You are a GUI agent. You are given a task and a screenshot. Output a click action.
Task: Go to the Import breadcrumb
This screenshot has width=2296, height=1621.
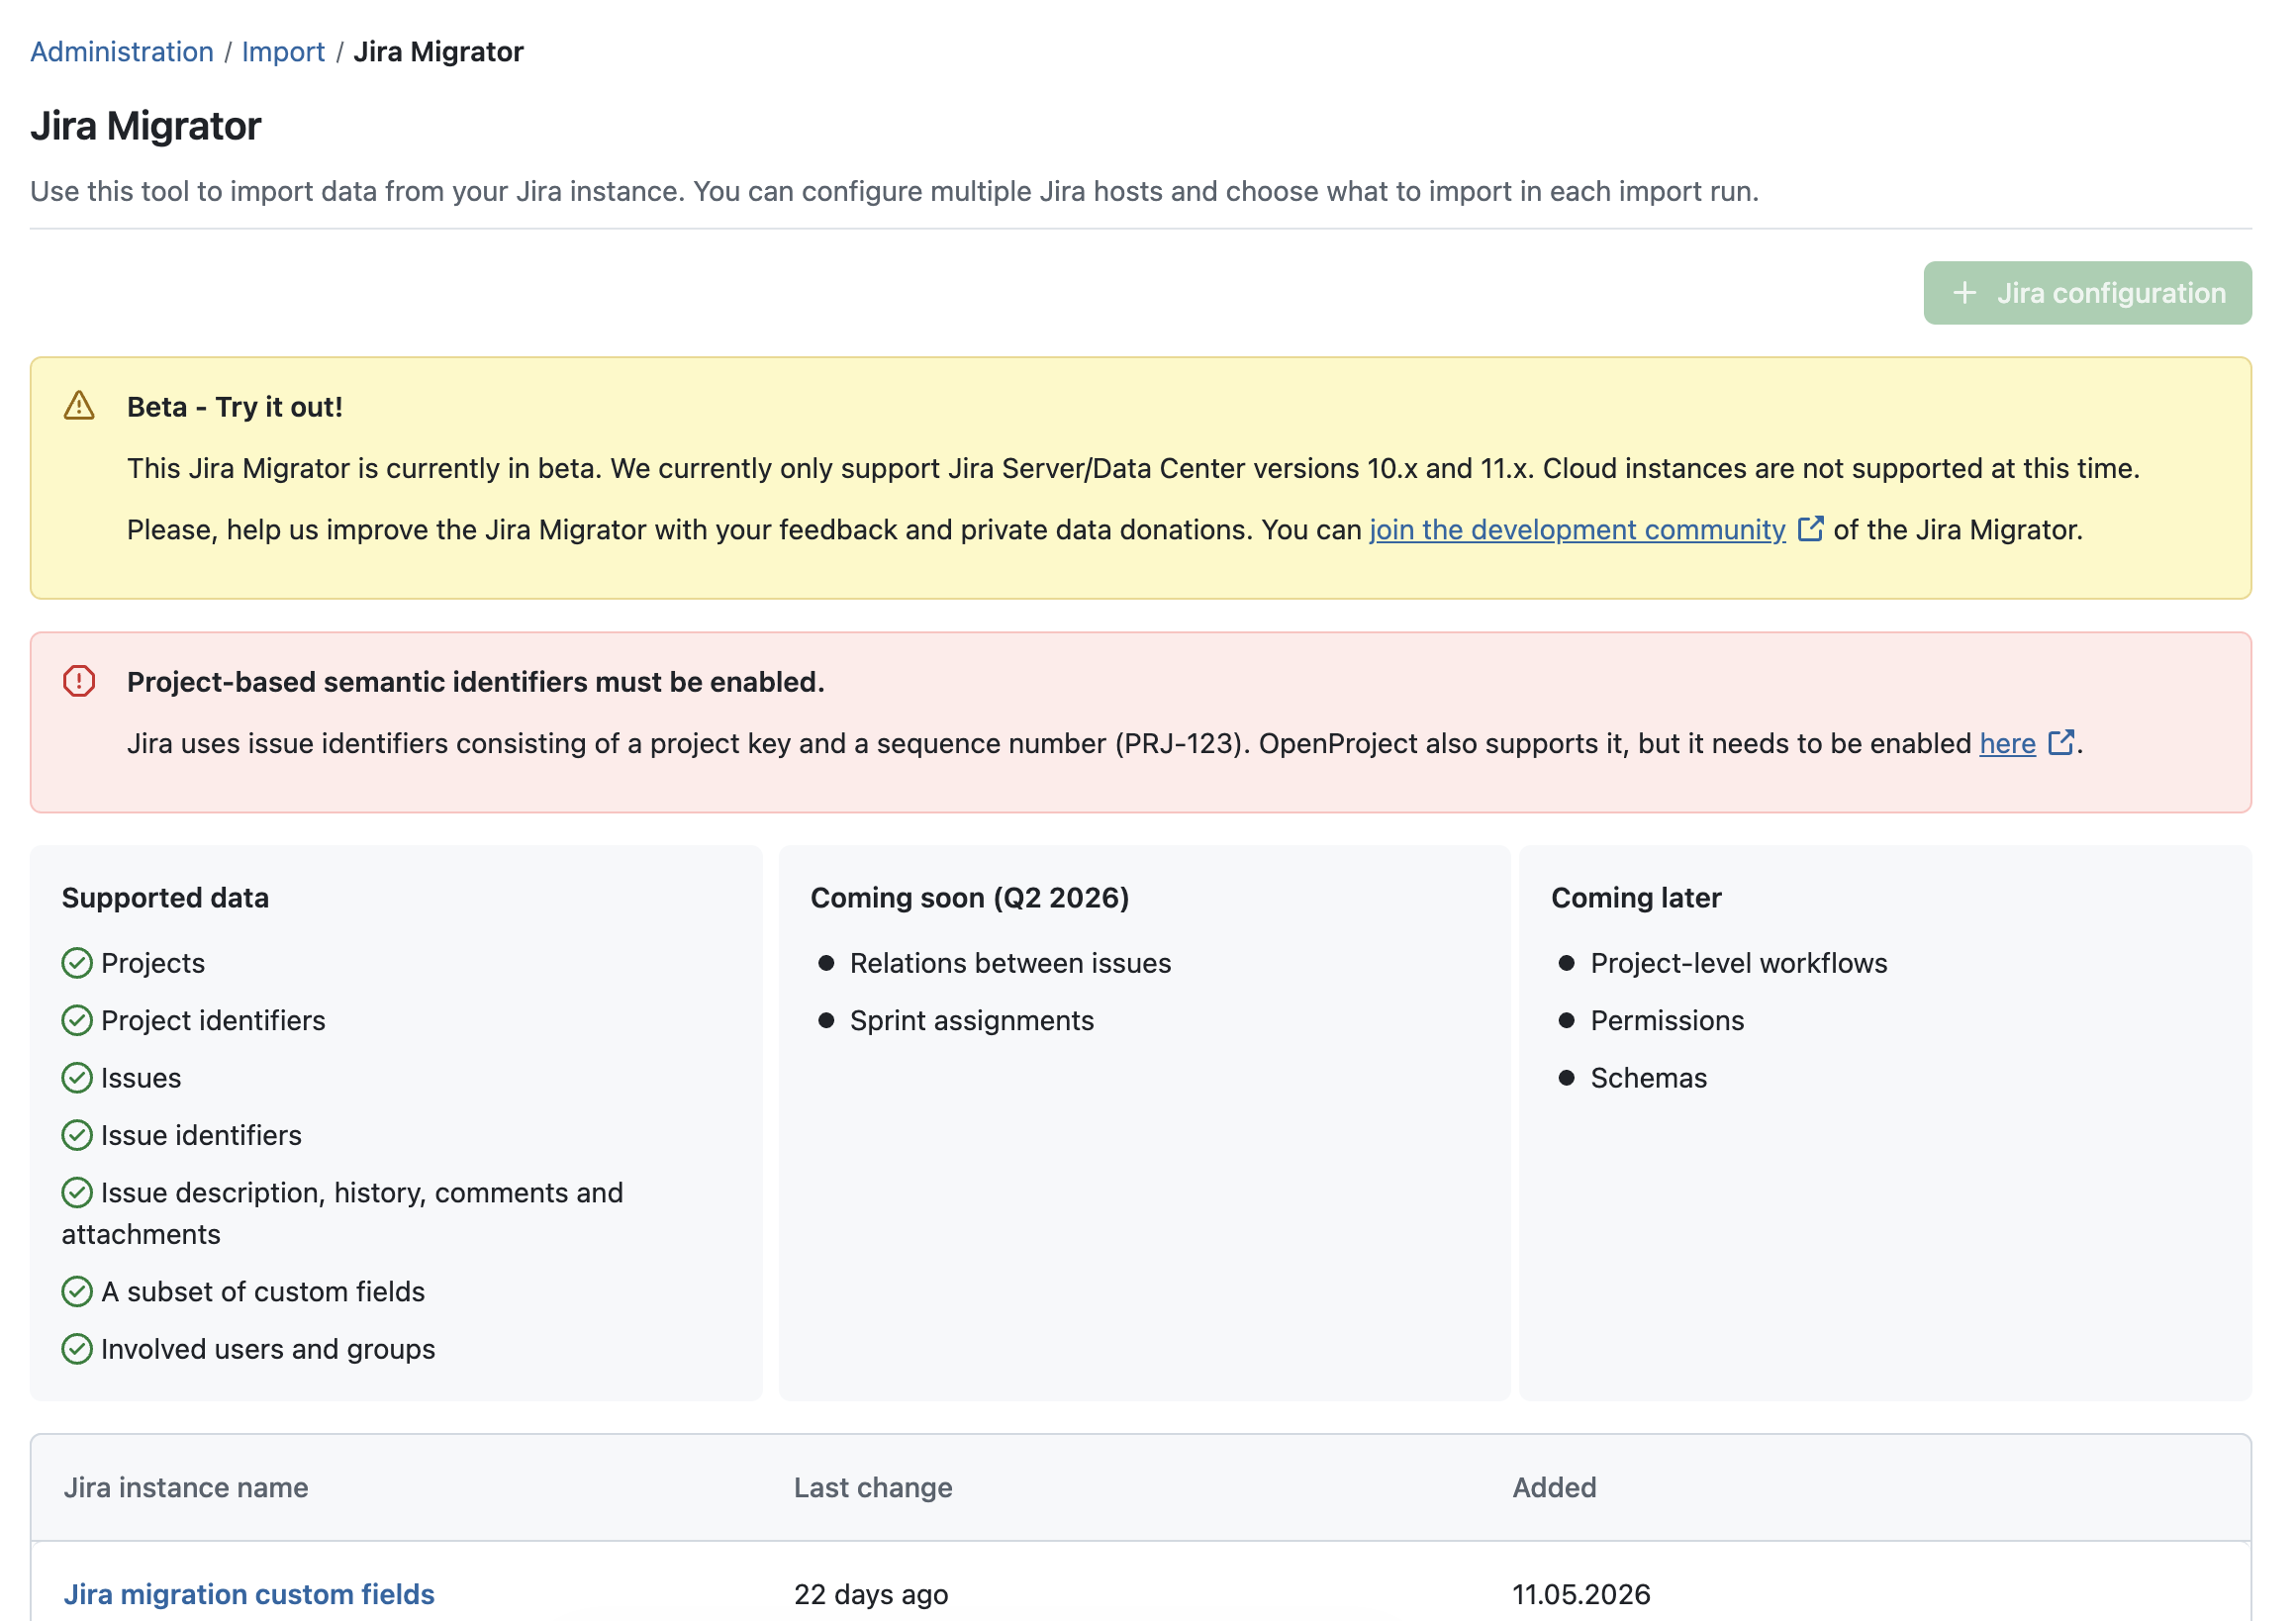[283, 52]
